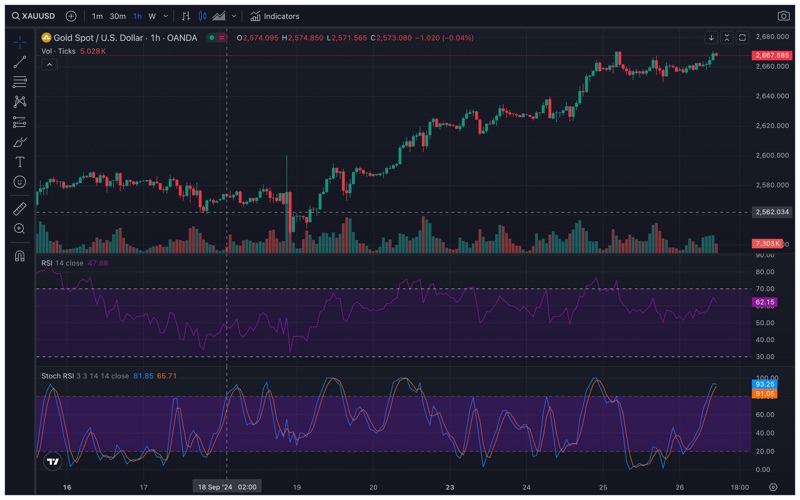Switch chart style to candlesticks
Viewport: 800px width, 500px height.
click(x=203, y=16)
